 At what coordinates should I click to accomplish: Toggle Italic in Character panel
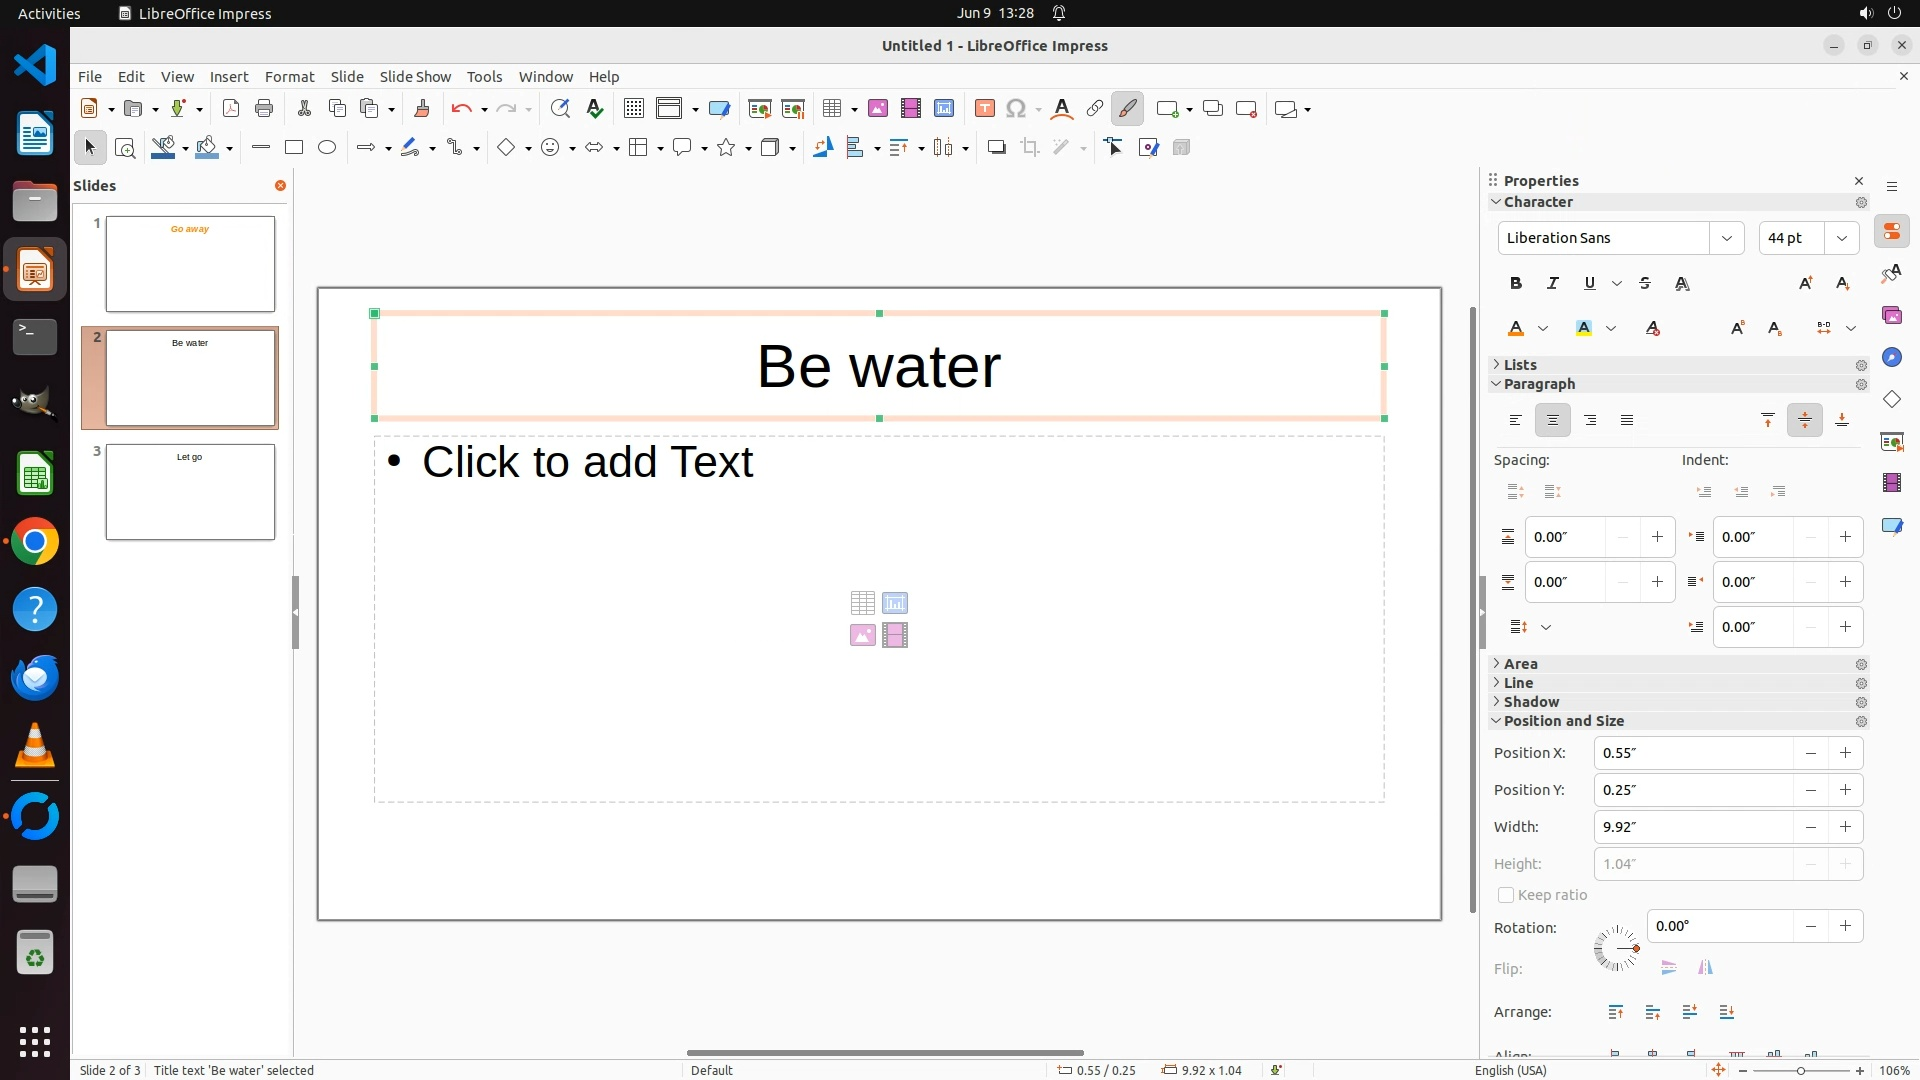tap(1552, 284)
